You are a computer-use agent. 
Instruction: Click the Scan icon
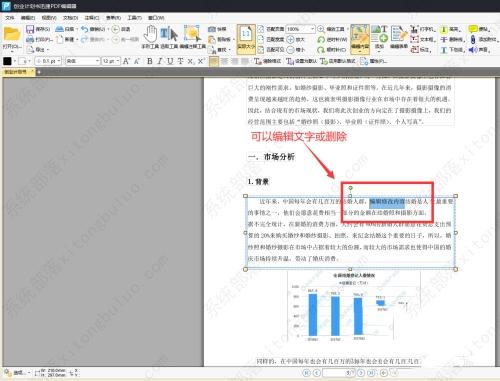tap(59, 29)
